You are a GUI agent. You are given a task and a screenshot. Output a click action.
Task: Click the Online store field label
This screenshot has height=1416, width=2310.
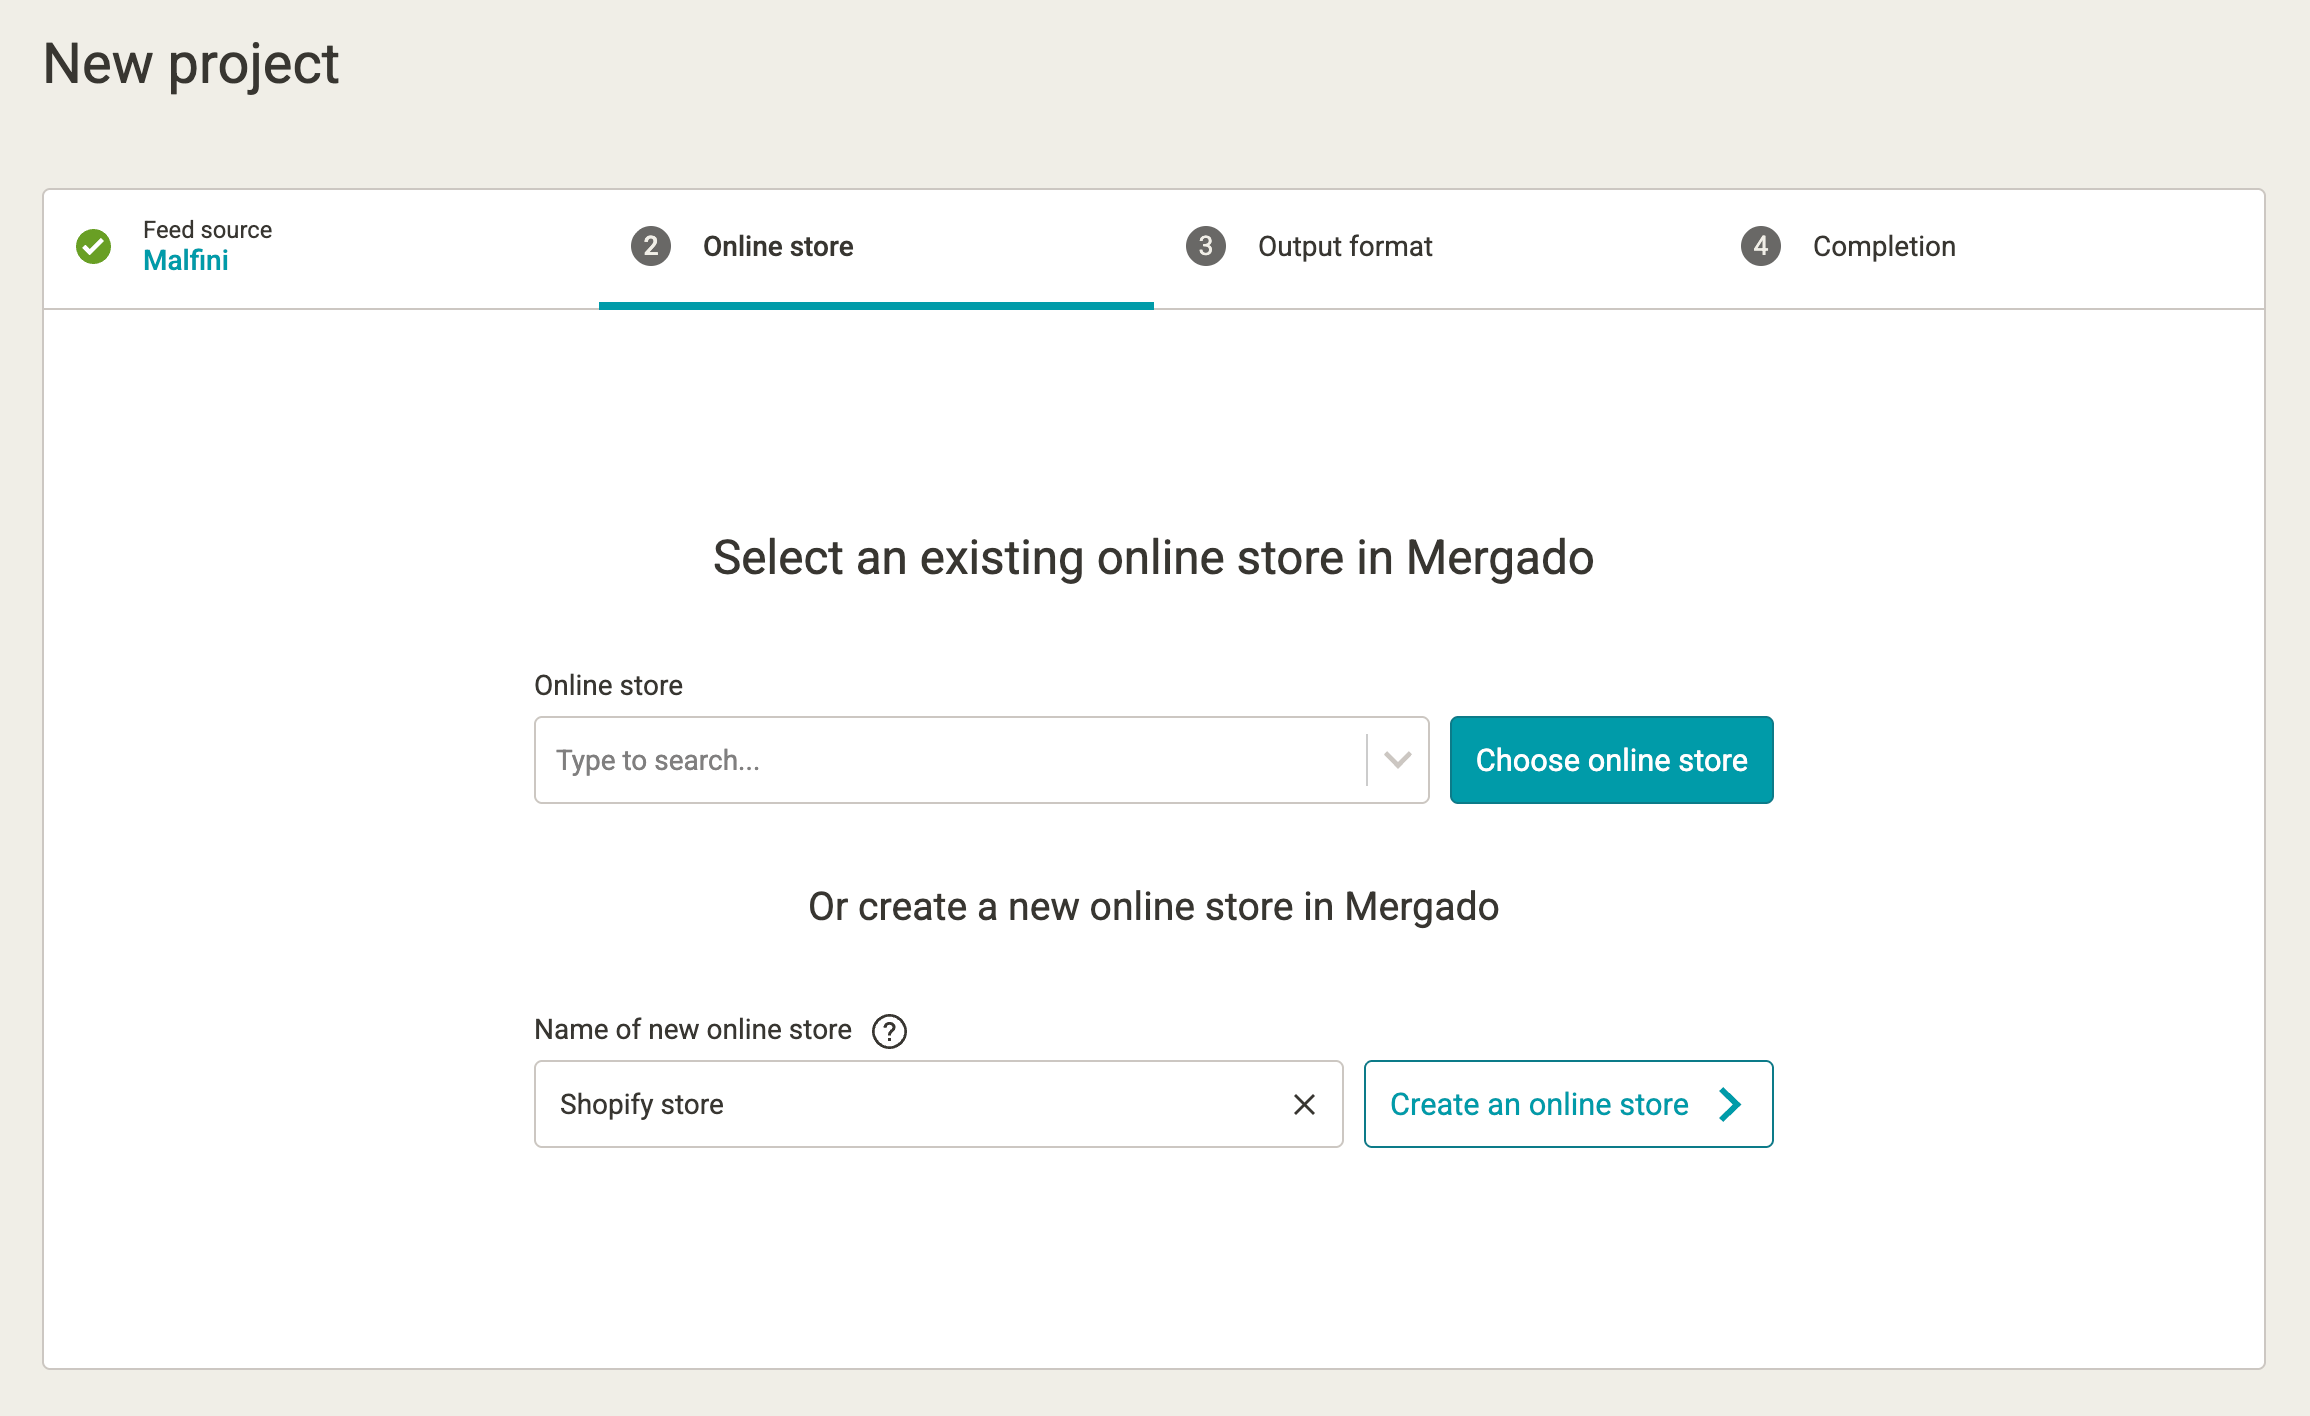pyautogui.click(x=608, y=685)
